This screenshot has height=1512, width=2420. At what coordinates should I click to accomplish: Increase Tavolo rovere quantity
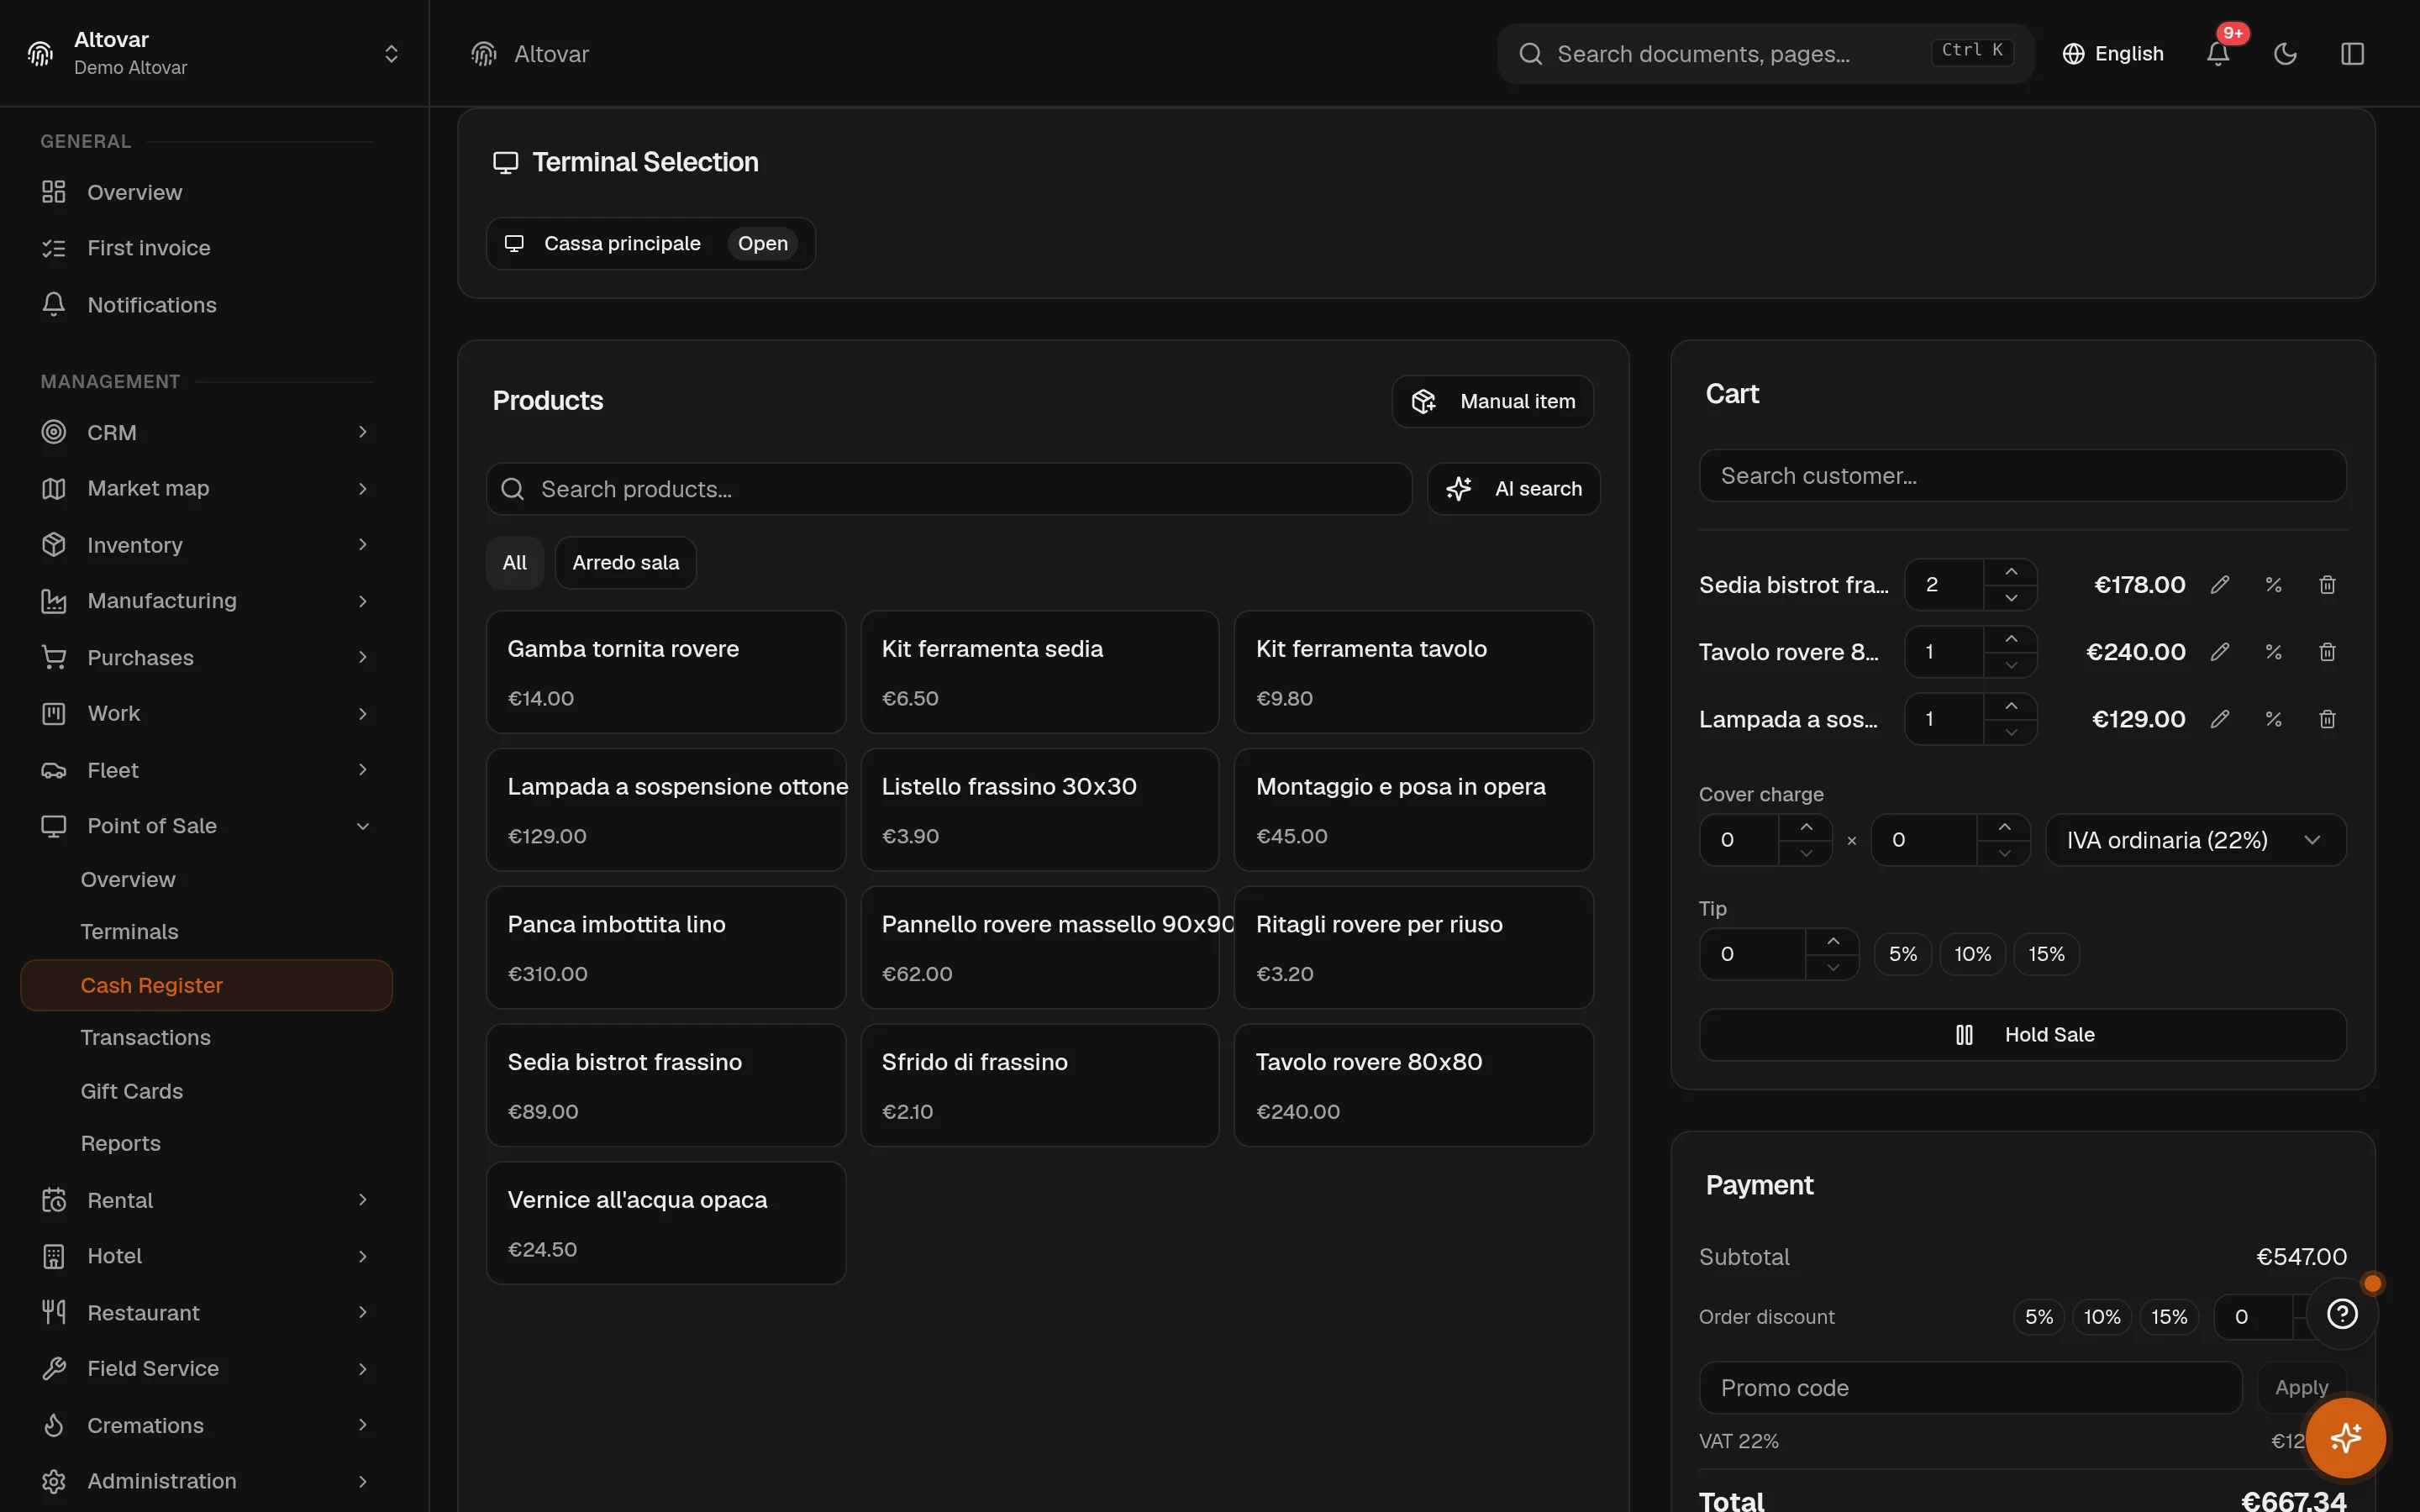click(2010, 639)
